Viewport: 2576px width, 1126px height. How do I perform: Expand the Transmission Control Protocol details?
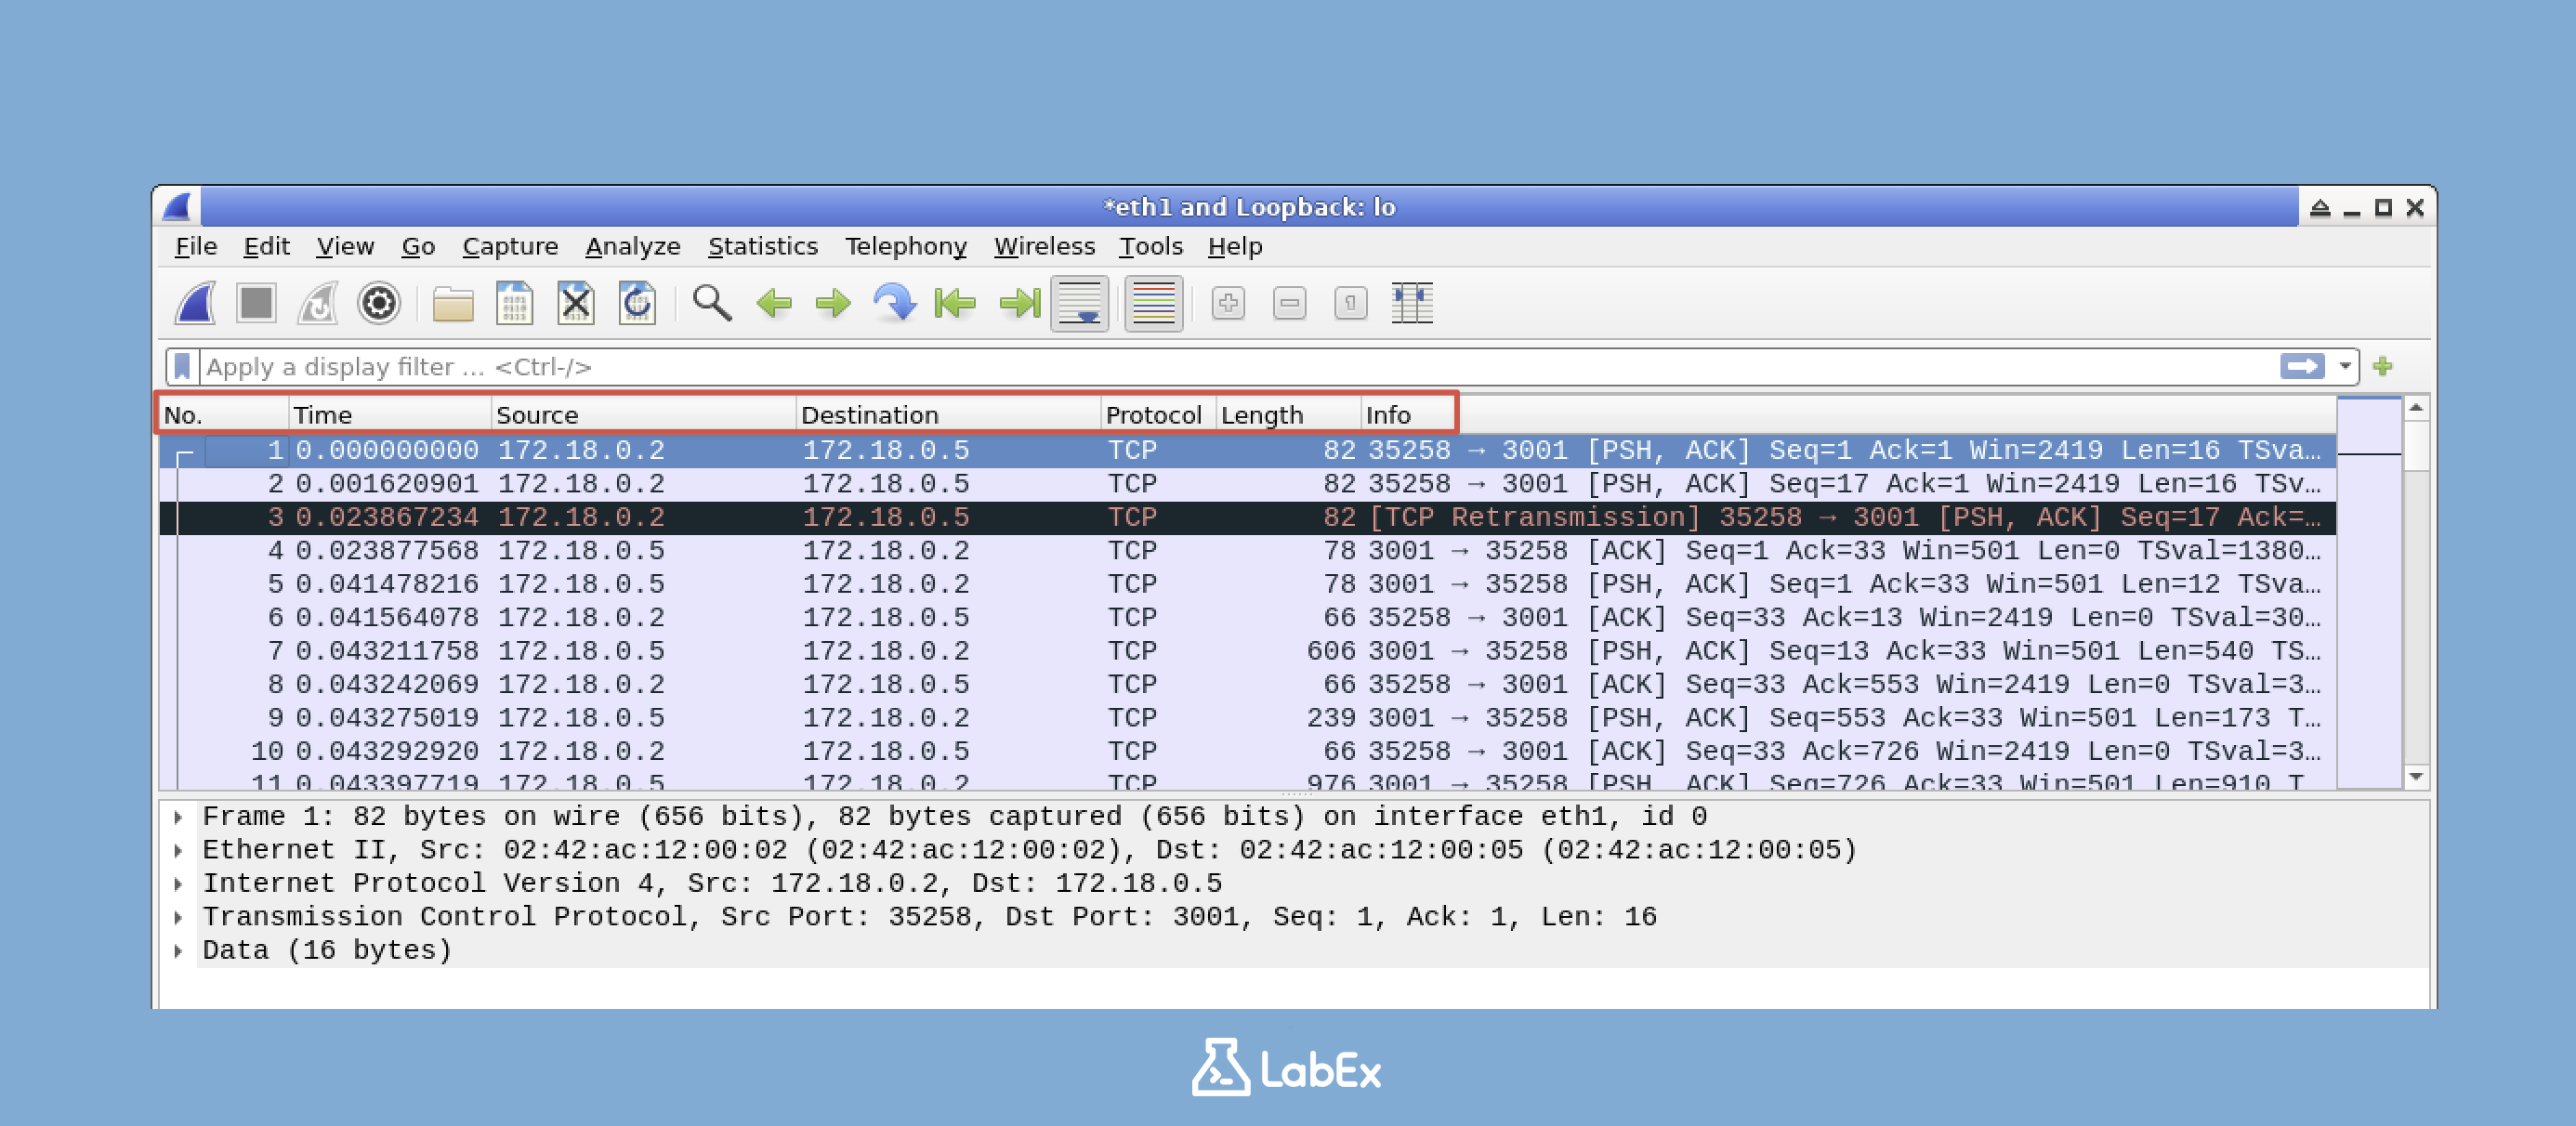pyautogui.click(x=180, y=915)
